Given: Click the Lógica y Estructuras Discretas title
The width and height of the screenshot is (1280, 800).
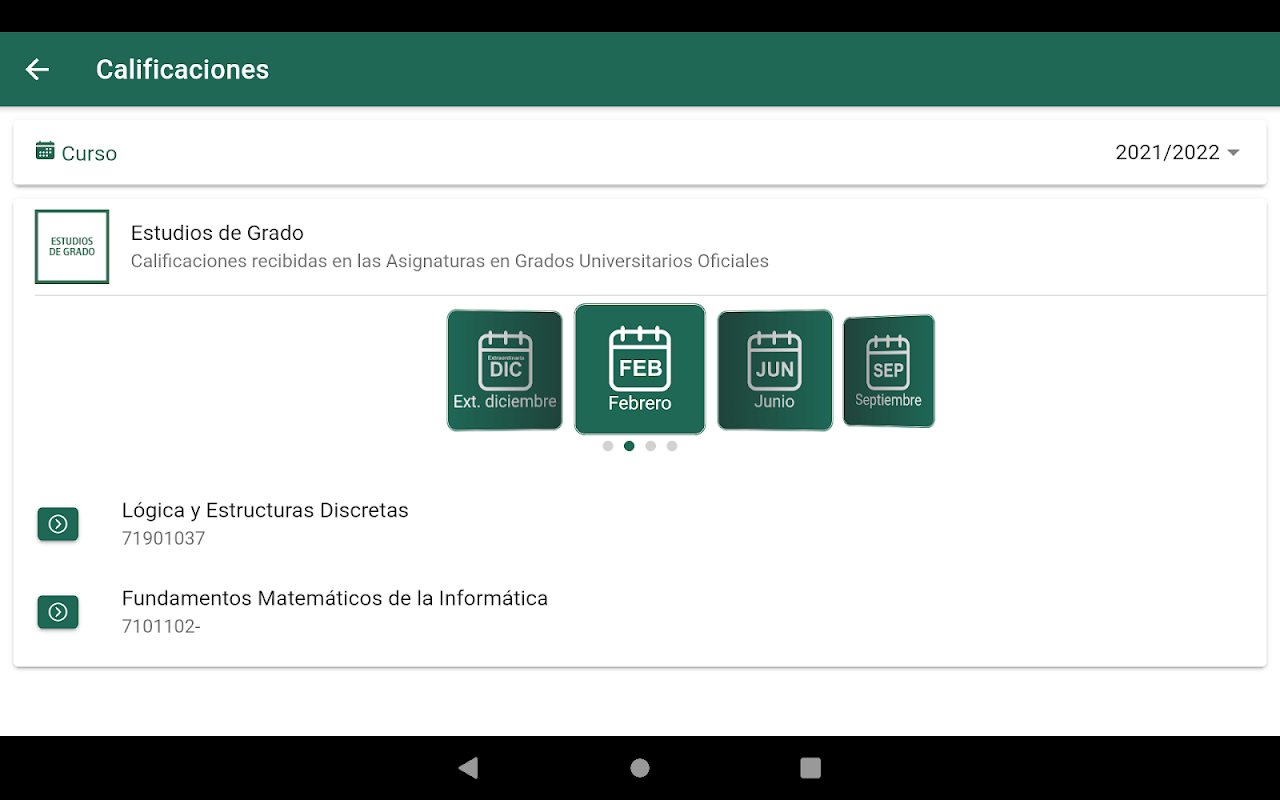Looking at the screenshot, I should pyautogui.click(x=265, y=510).
